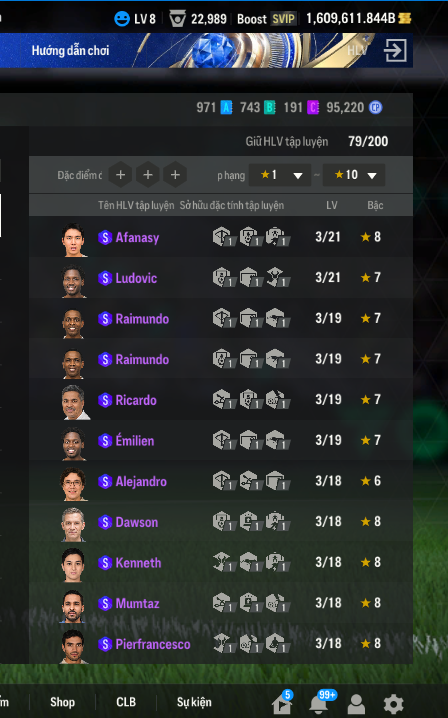
Task: Click the CP currency icon next to 95,220
Action: click(x=376, y=108)
